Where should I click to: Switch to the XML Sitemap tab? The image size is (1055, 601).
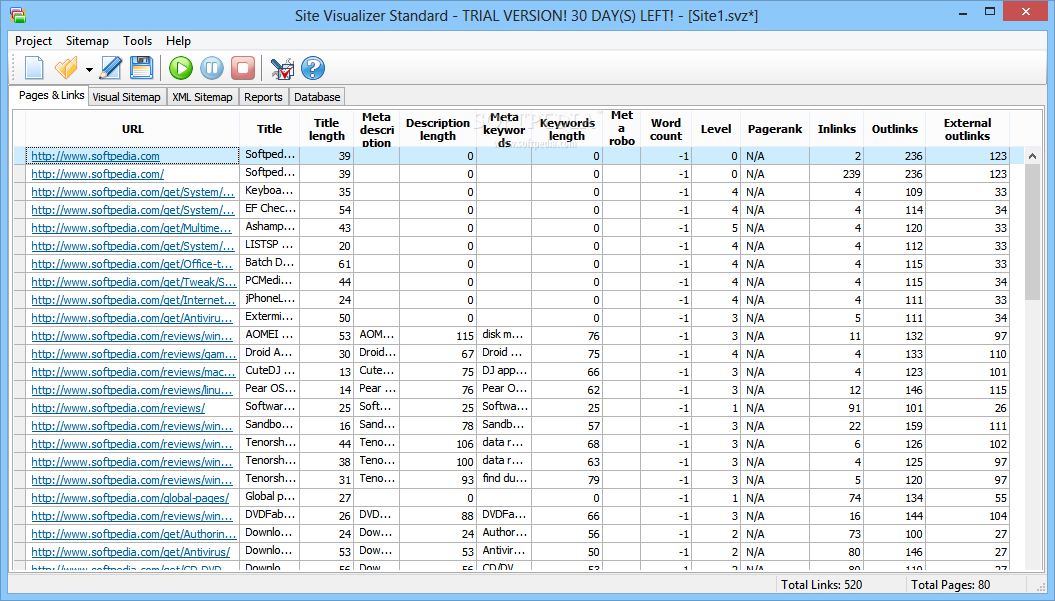point(202,97)
